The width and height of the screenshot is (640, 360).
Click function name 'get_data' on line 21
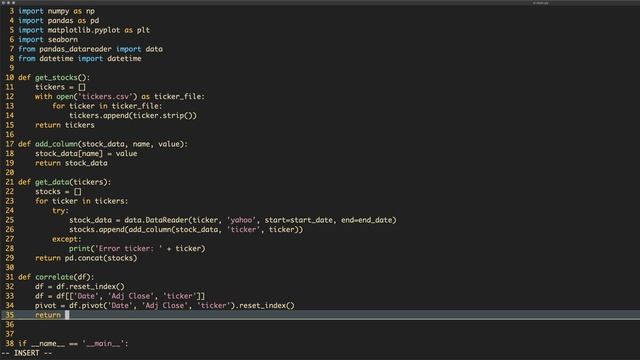pos(52,182)
